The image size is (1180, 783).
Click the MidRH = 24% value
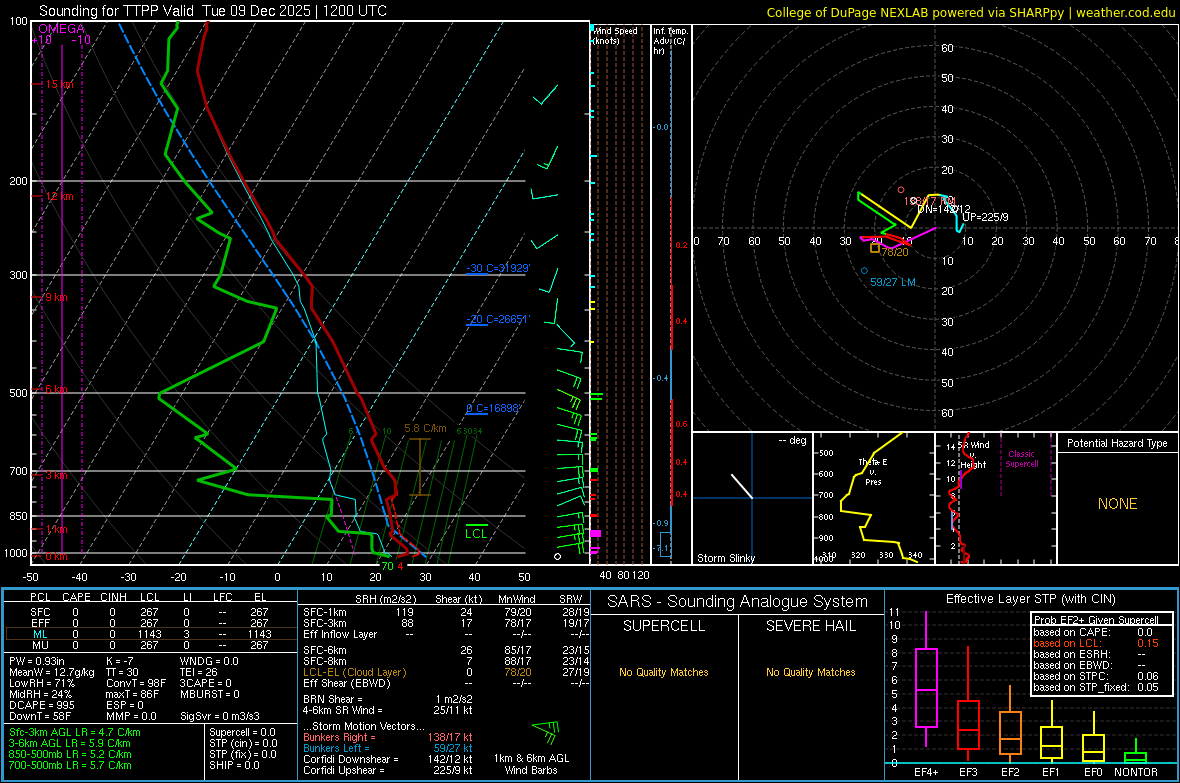pos(41,694)
